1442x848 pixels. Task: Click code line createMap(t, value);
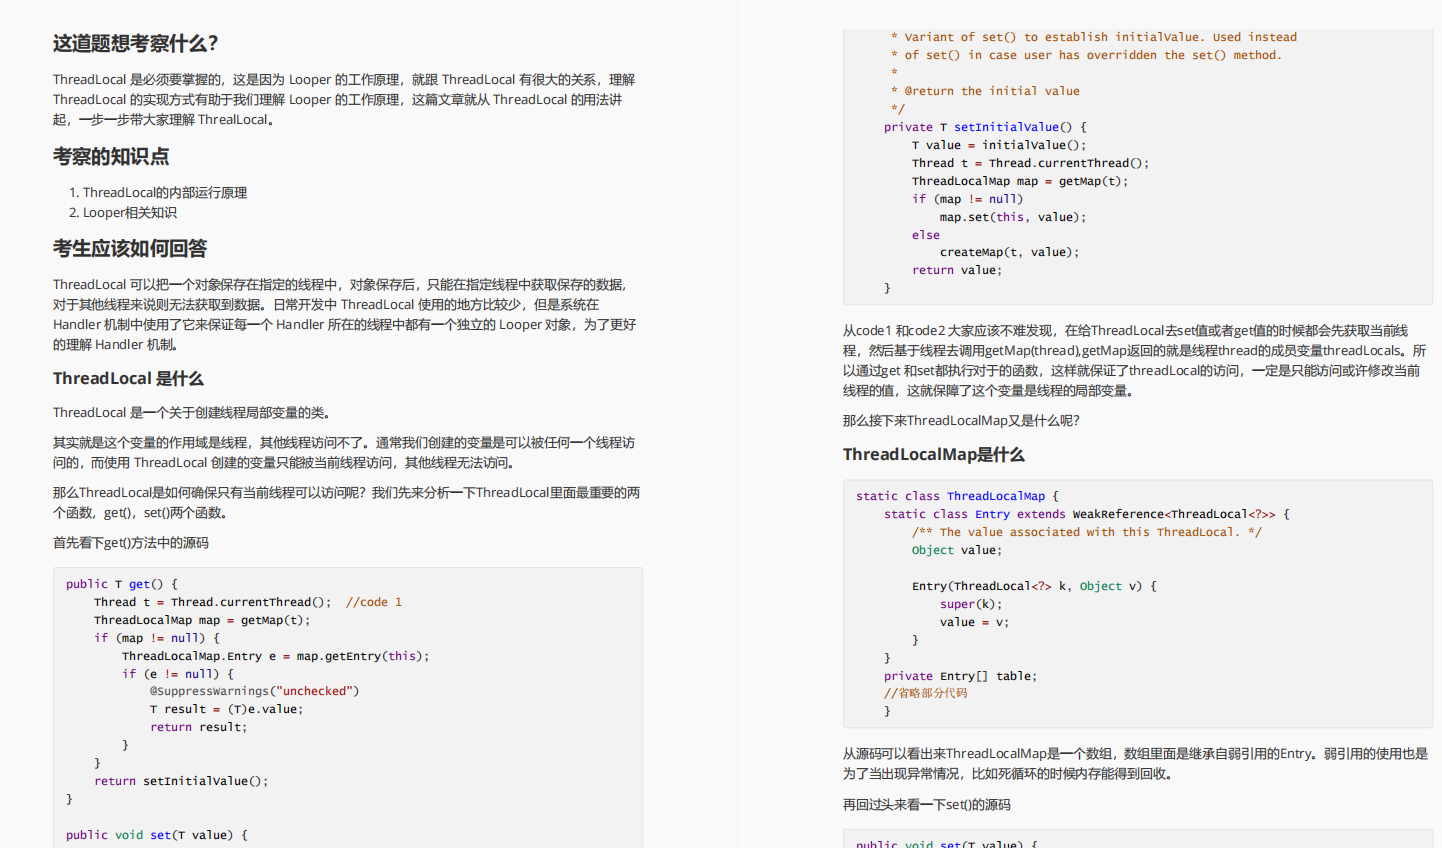click(1010, 252)
